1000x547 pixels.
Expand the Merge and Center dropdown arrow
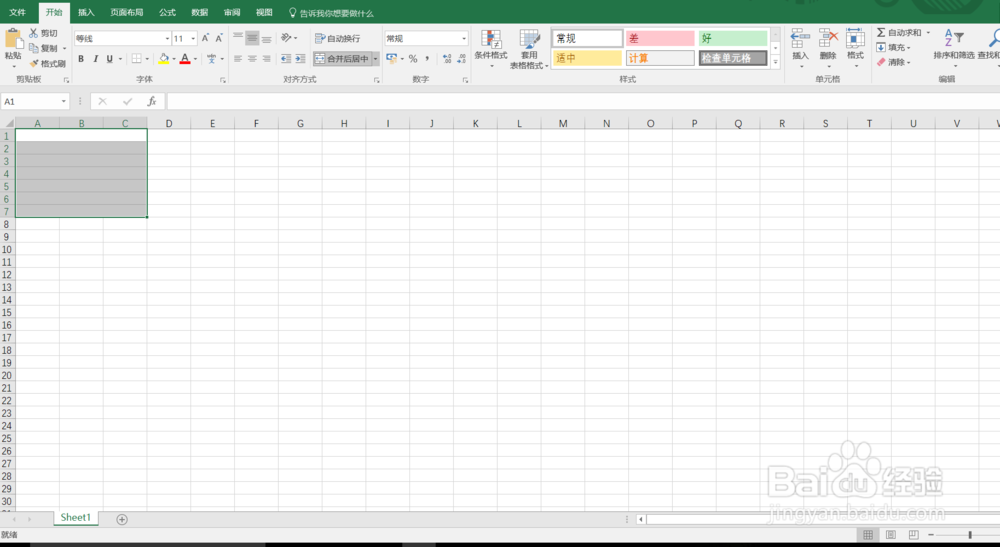376,59
